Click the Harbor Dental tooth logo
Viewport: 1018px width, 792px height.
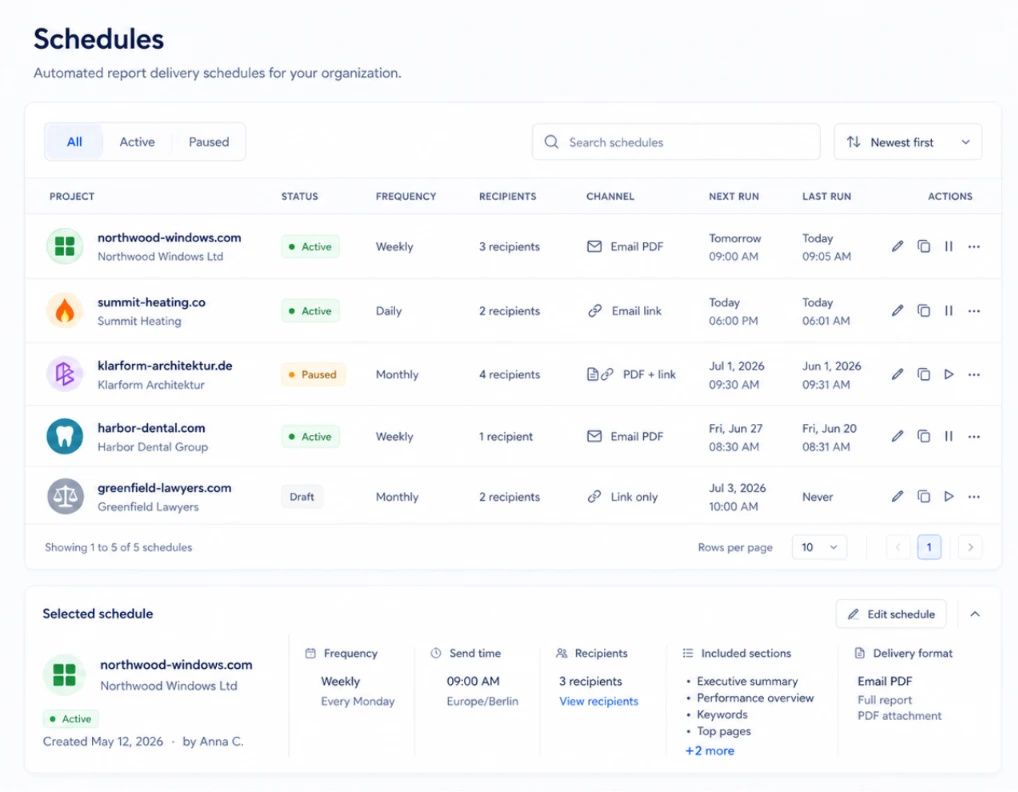click(x=65, y=436)
